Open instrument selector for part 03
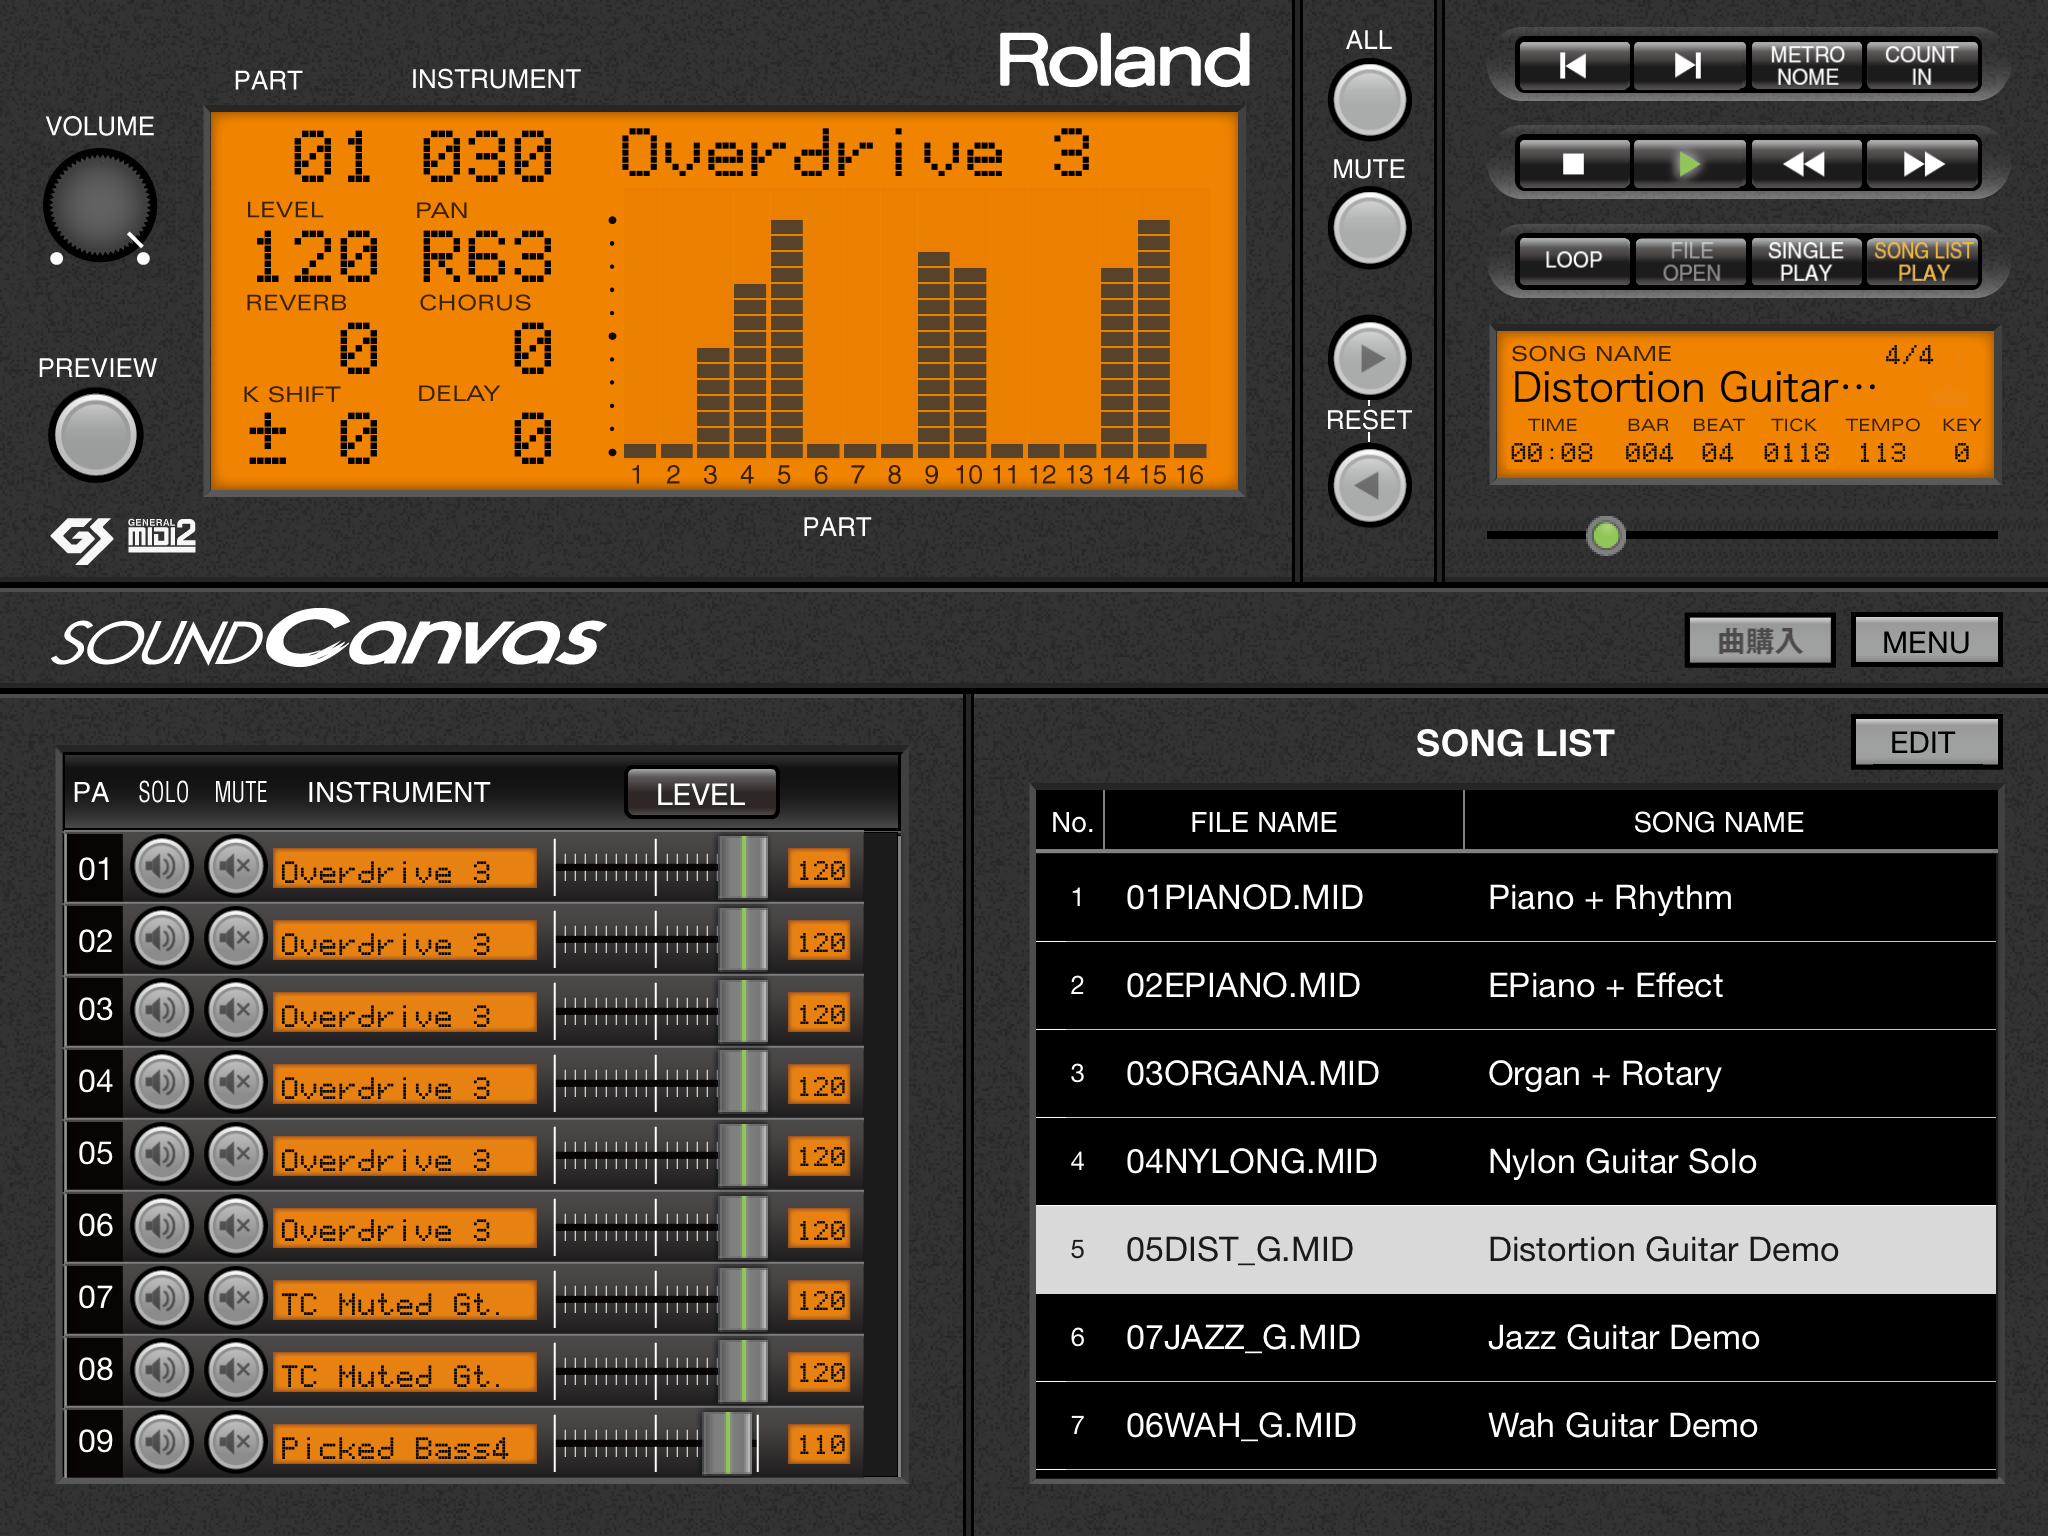 click(405, 1013)
